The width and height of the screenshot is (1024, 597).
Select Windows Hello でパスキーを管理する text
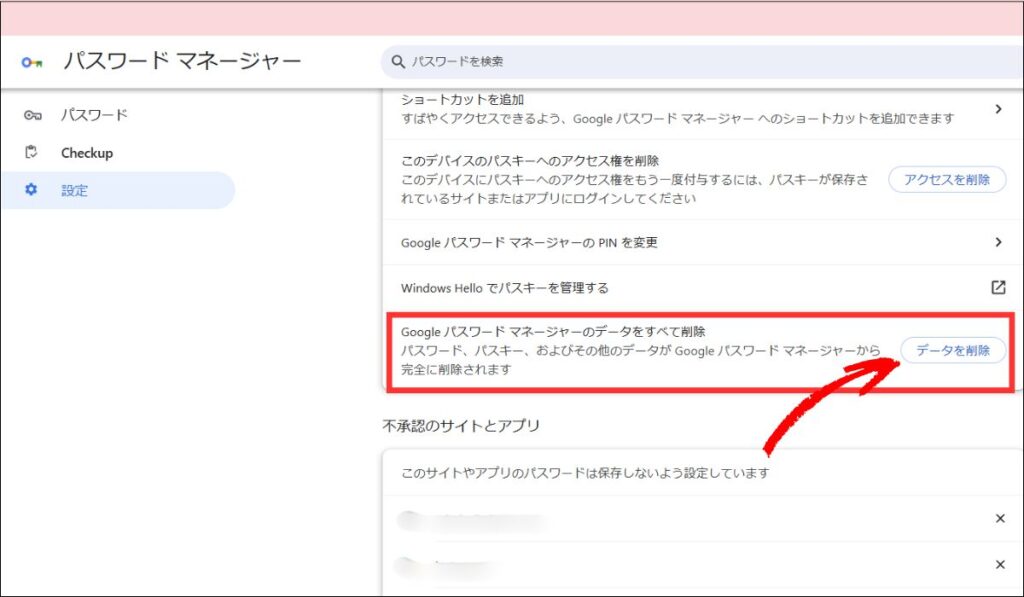504,288
